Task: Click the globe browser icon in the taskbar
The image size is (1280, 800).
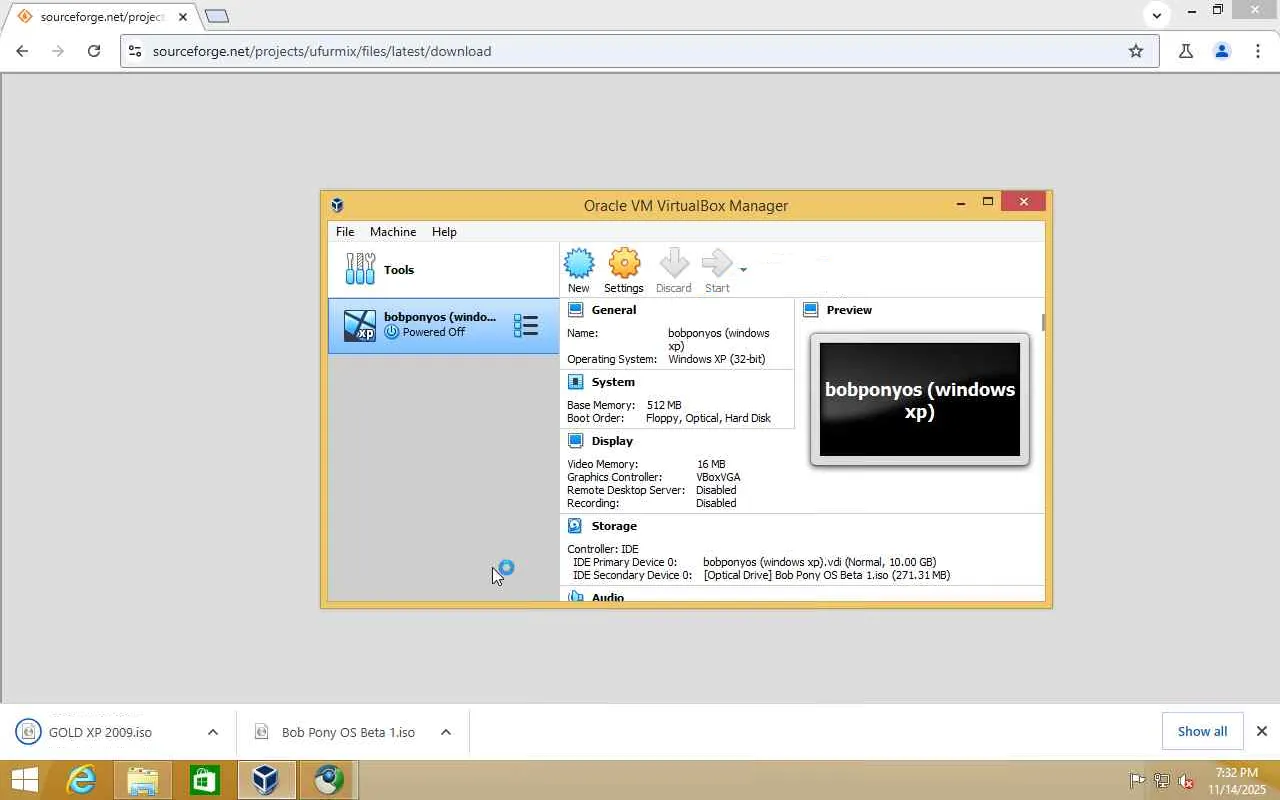Action: pos(328,780)
